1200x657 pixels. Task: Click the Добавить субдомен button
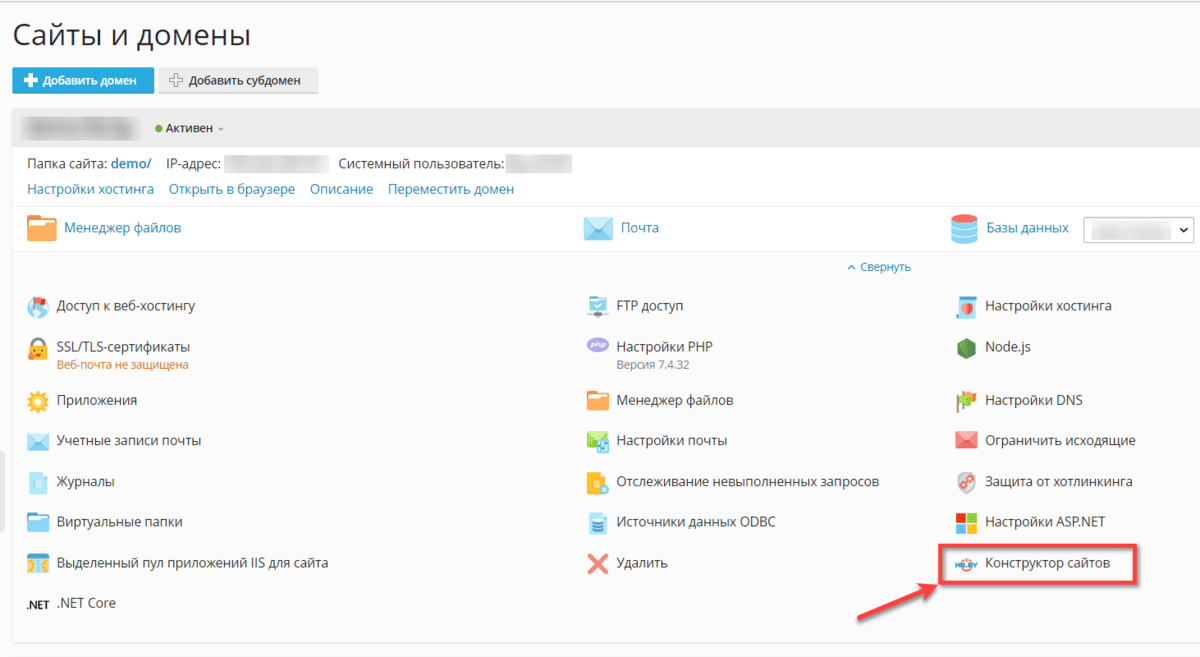238,81
